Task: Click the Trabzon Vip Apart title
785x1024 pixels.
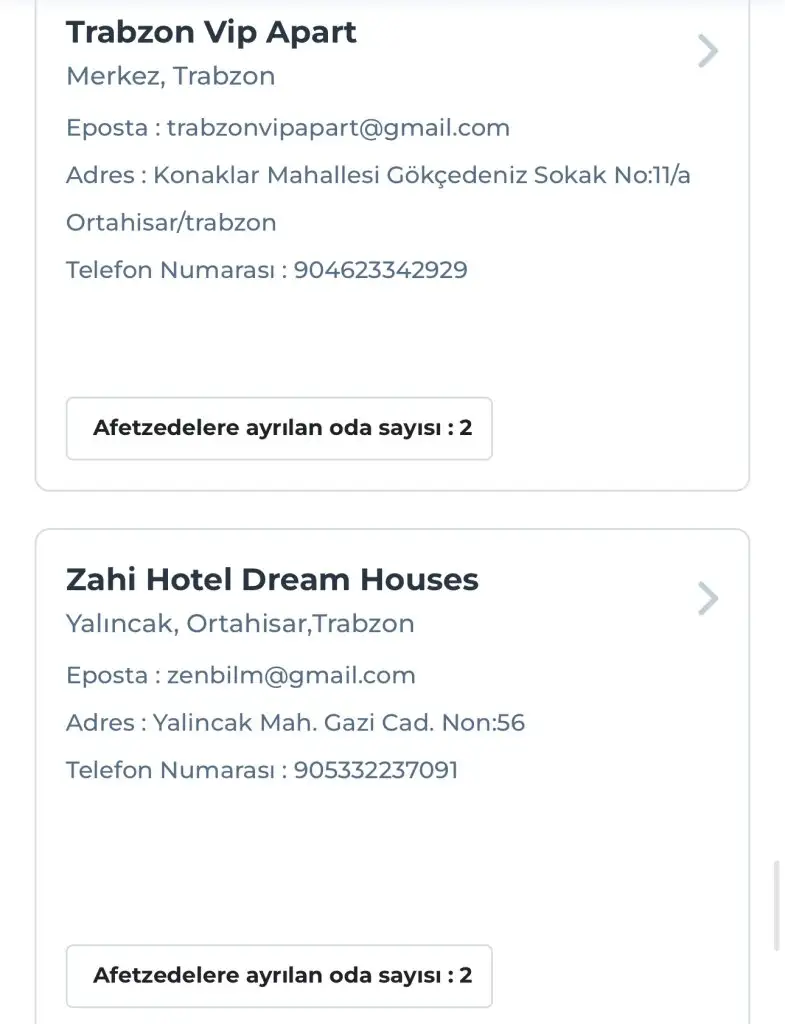Action: (211, 32)
